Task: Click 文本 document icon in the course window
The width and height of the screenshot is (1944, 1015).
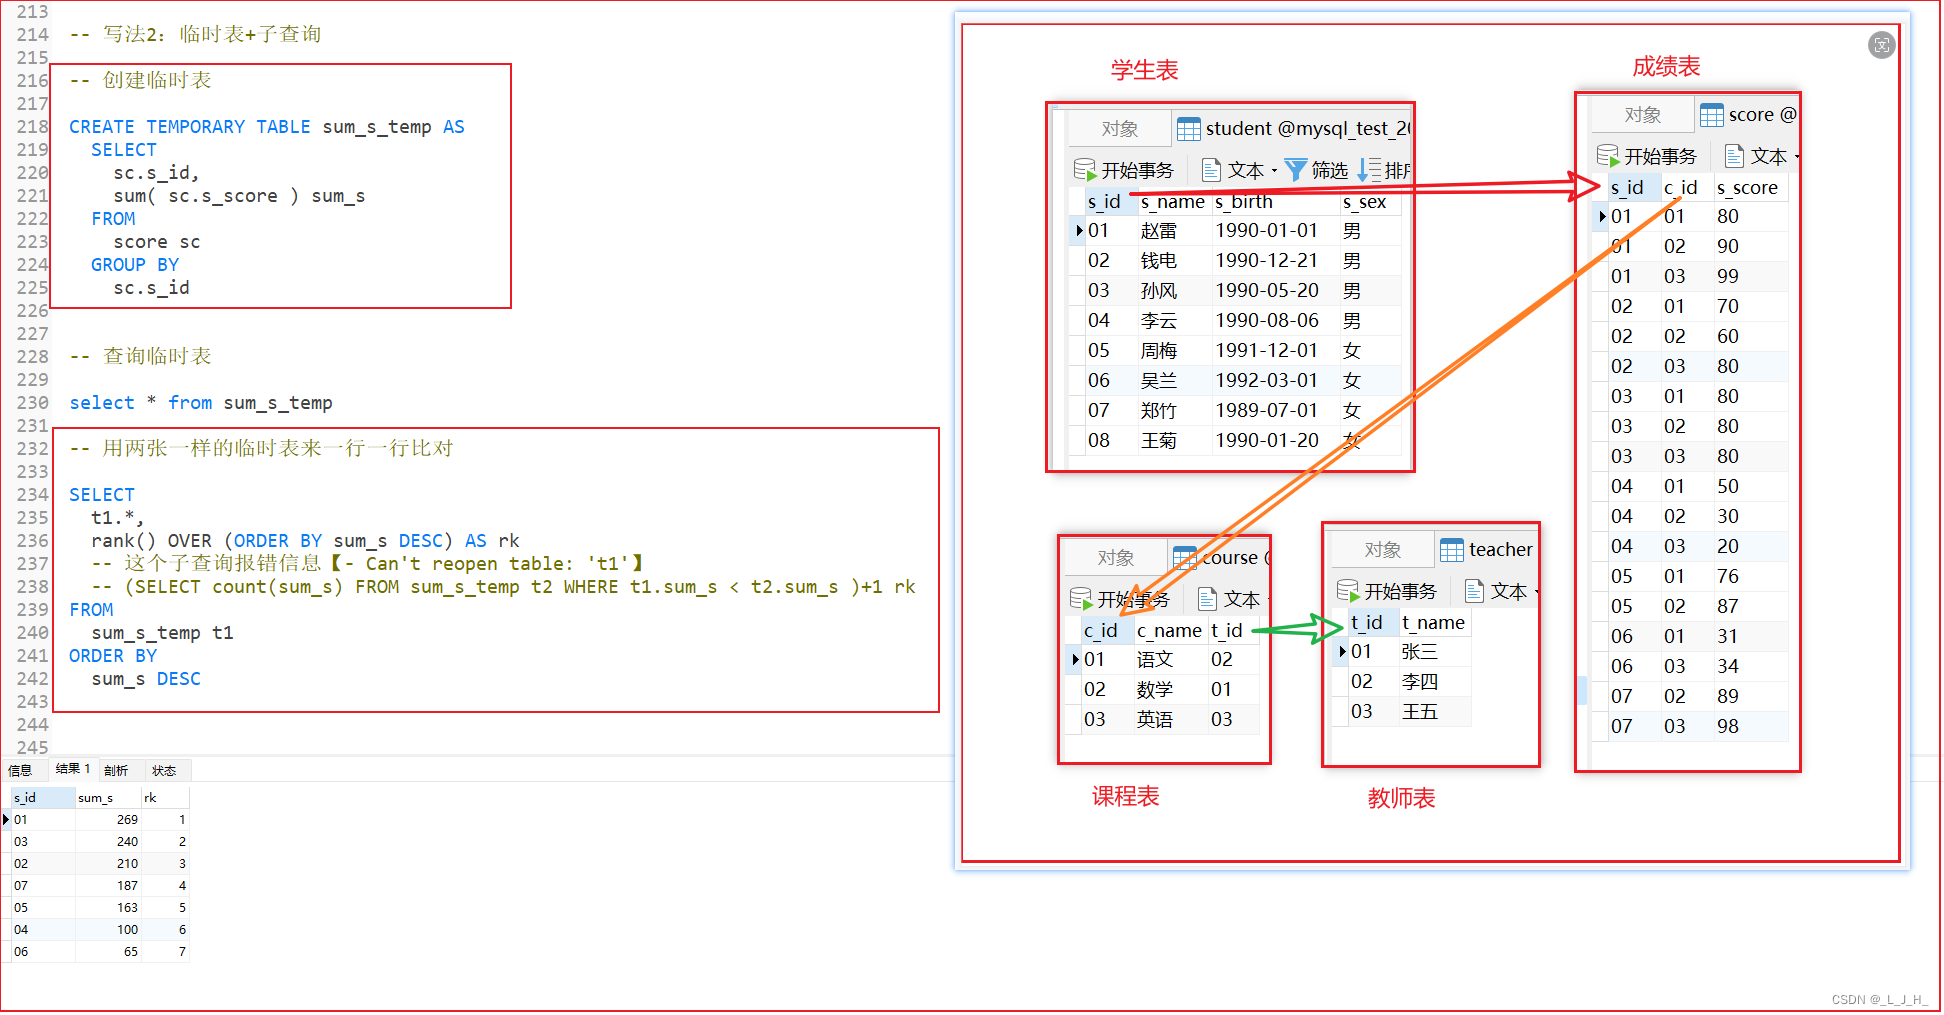Action: (x=1207, y=599)
